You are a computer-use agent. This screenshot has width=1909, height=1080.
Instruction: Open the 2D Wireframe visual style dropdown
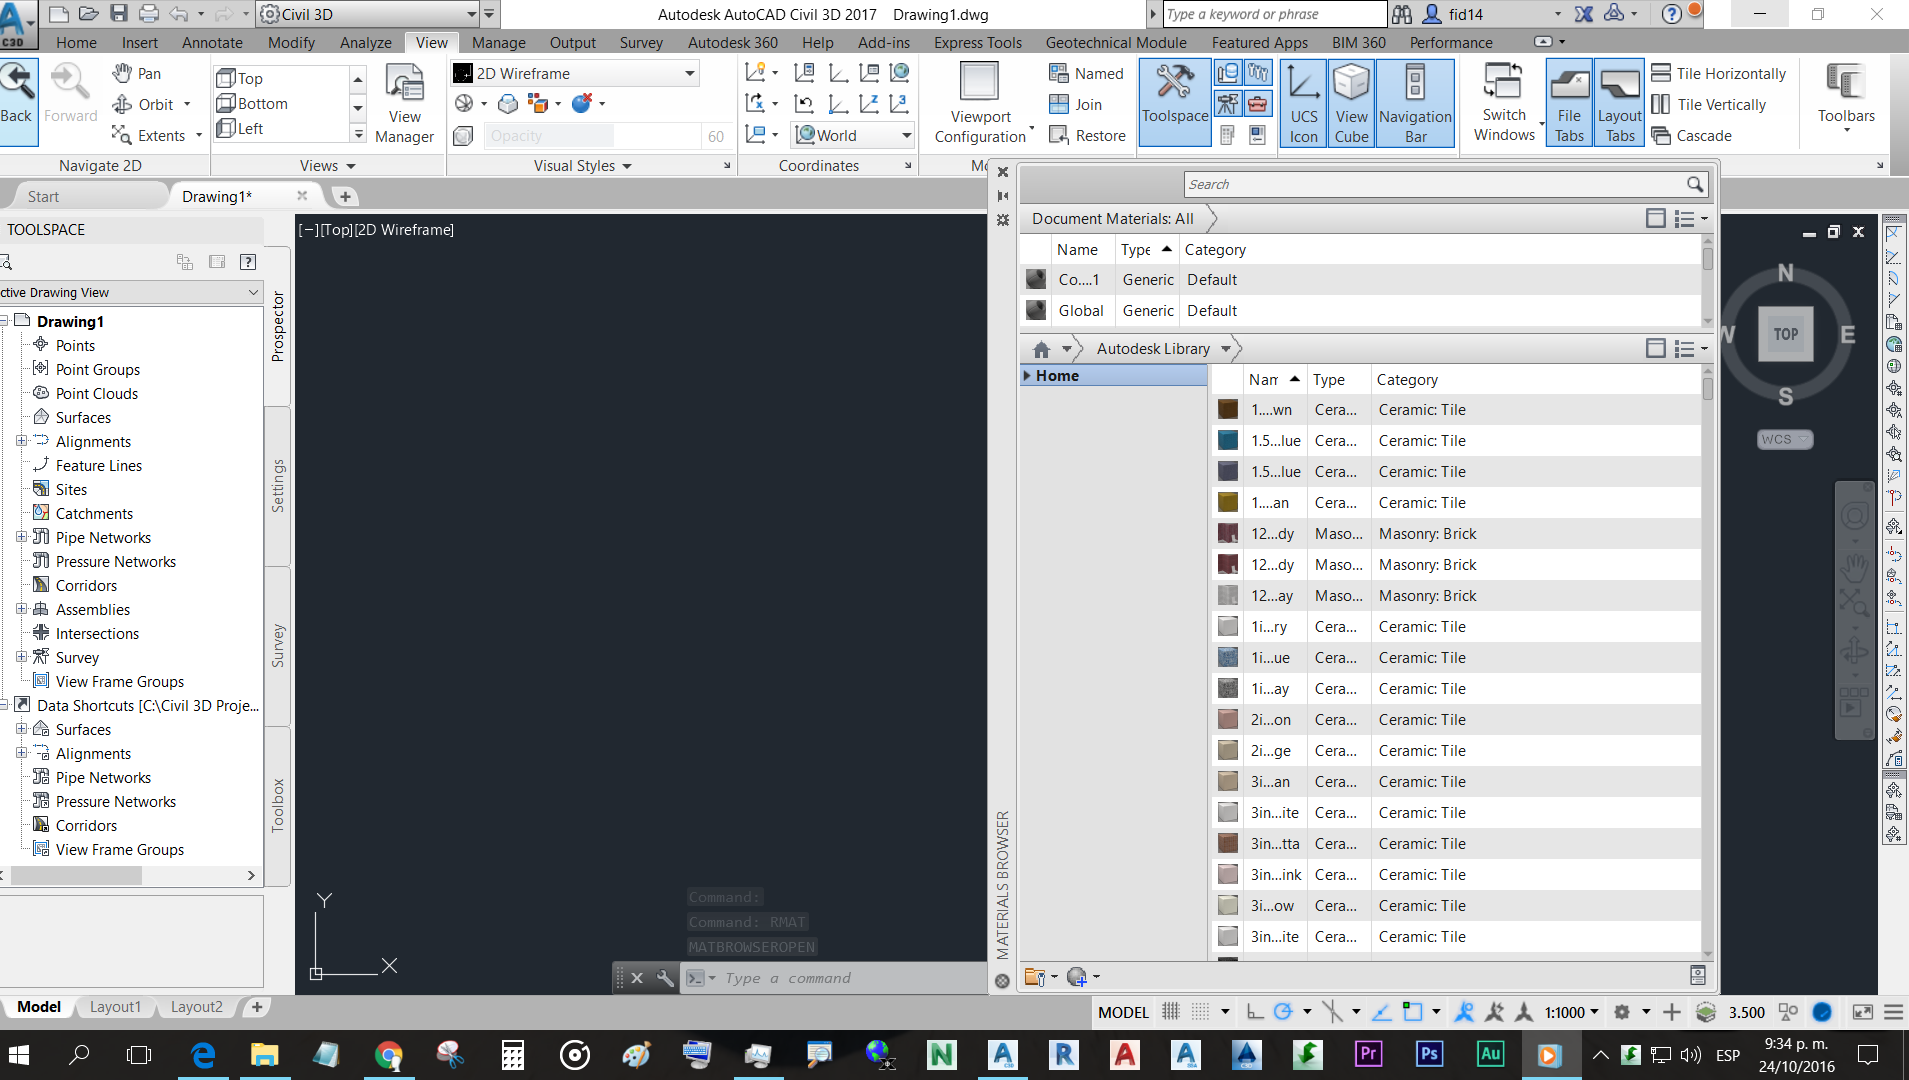tap(574, 73)
